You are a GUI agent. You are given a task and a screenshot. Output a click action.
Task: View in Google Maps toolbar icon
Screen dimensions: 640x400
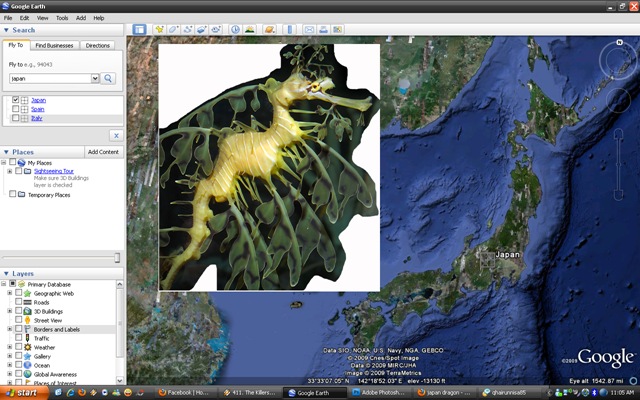click(x=338, y=29)
